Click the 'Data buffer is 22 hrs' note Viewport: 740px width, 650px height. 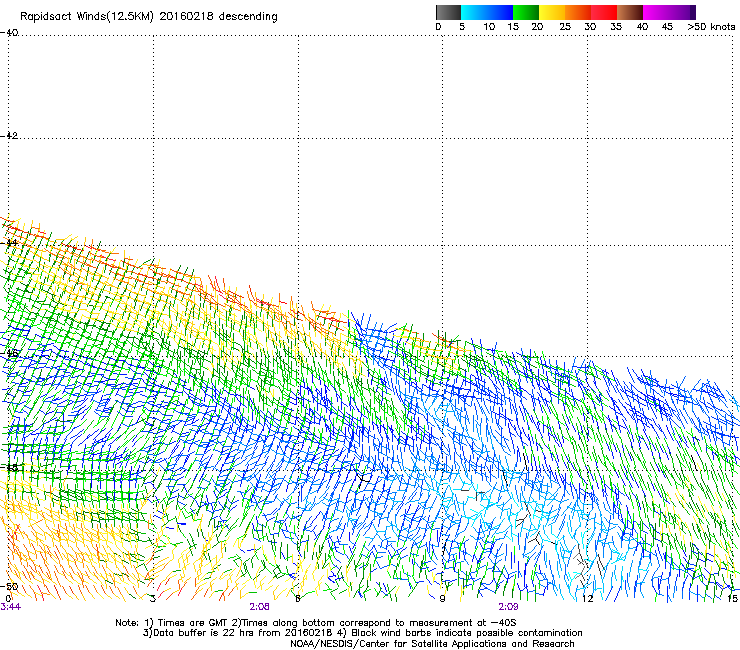click(x=236, y=633)
